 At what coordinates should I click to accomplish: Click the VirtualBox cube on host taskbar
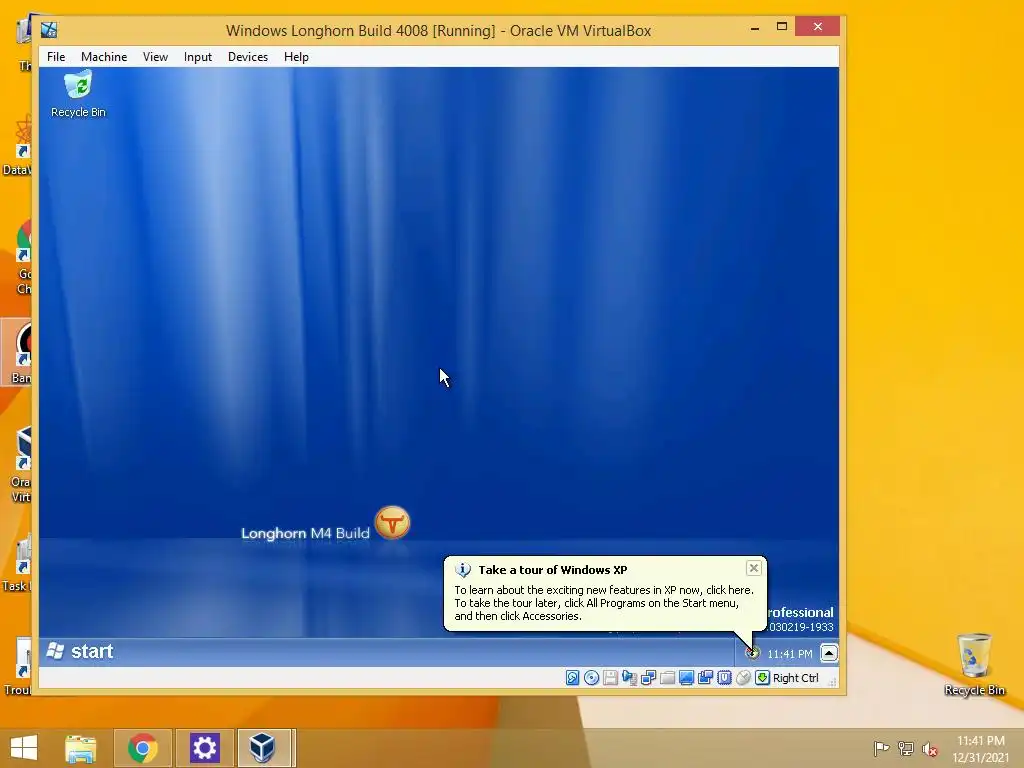click(263, 748)
